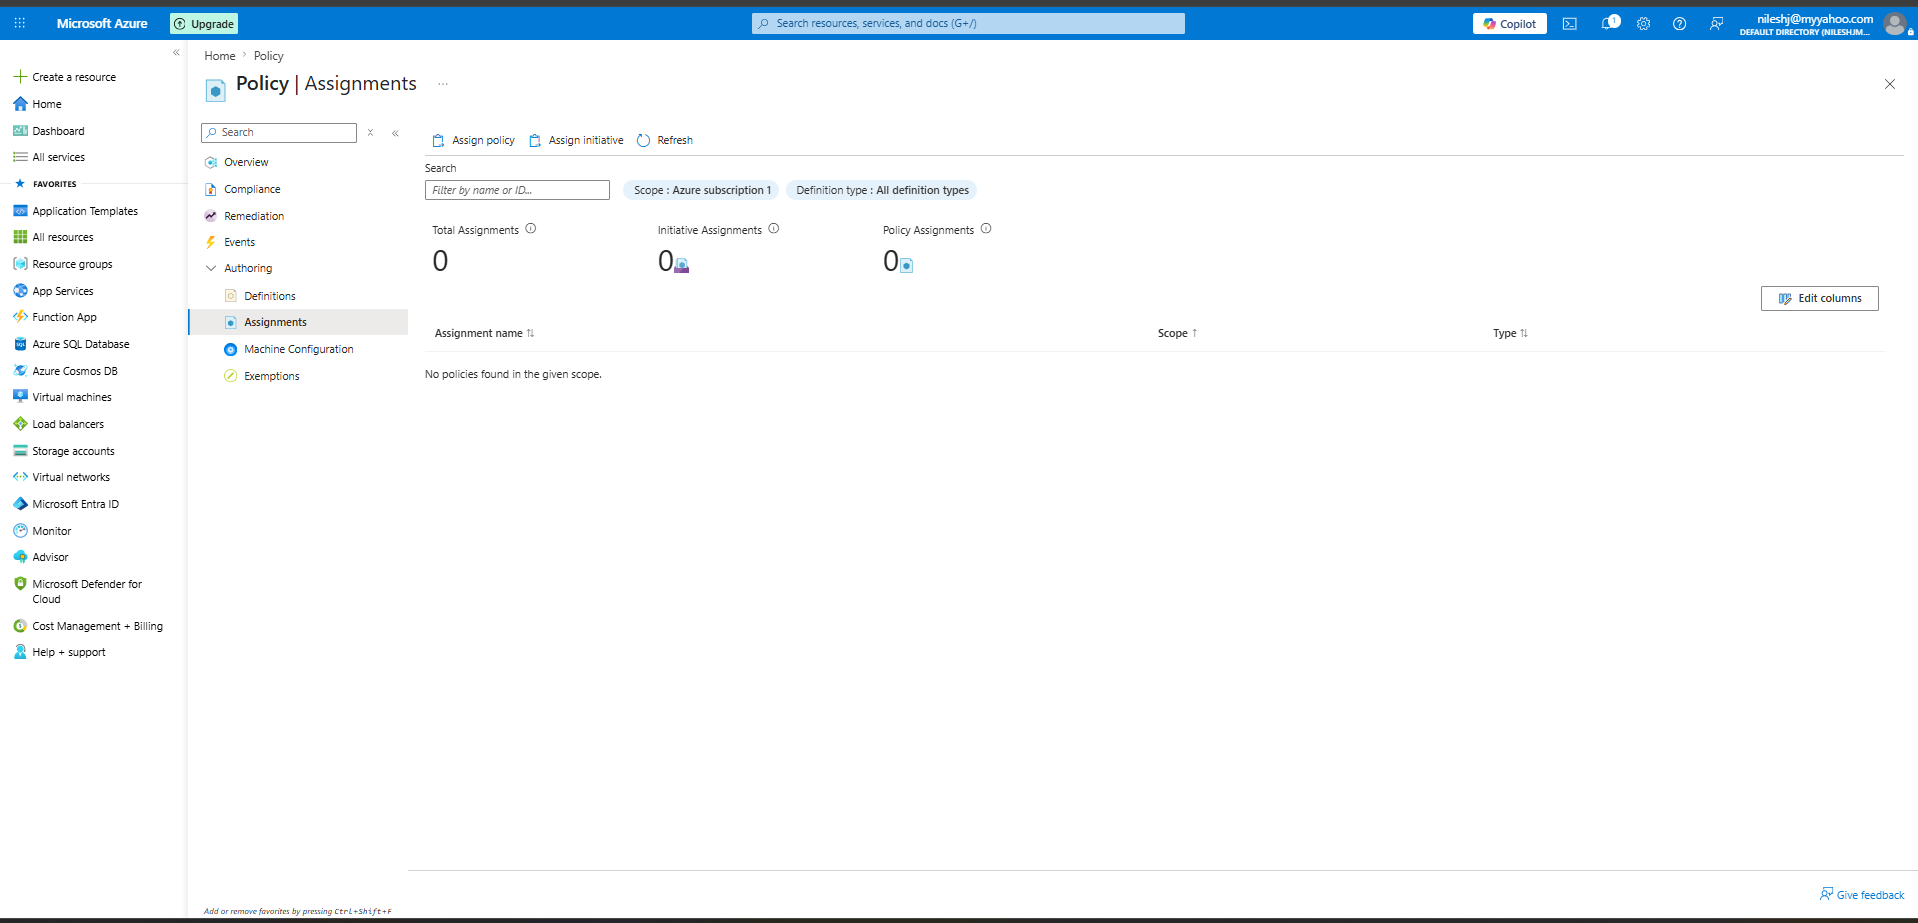
Task: Open Azure Cosmos DB favorite
Action: click(65, 371)
